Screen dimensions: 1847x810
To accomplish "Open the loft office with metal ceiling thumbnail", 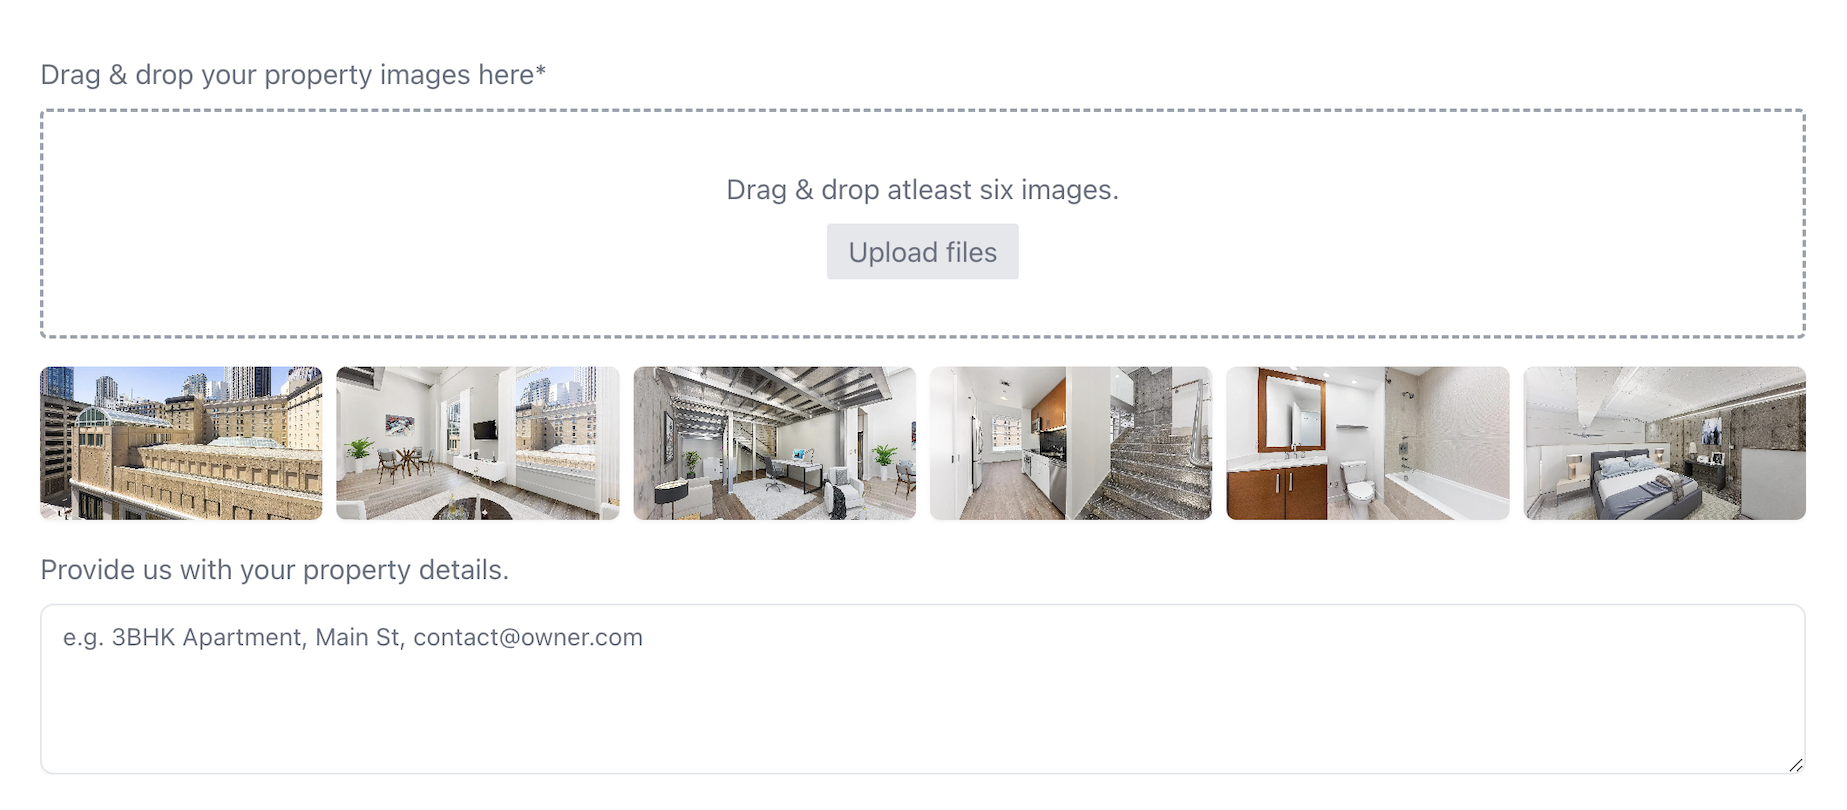I will (x=774, y=443).
